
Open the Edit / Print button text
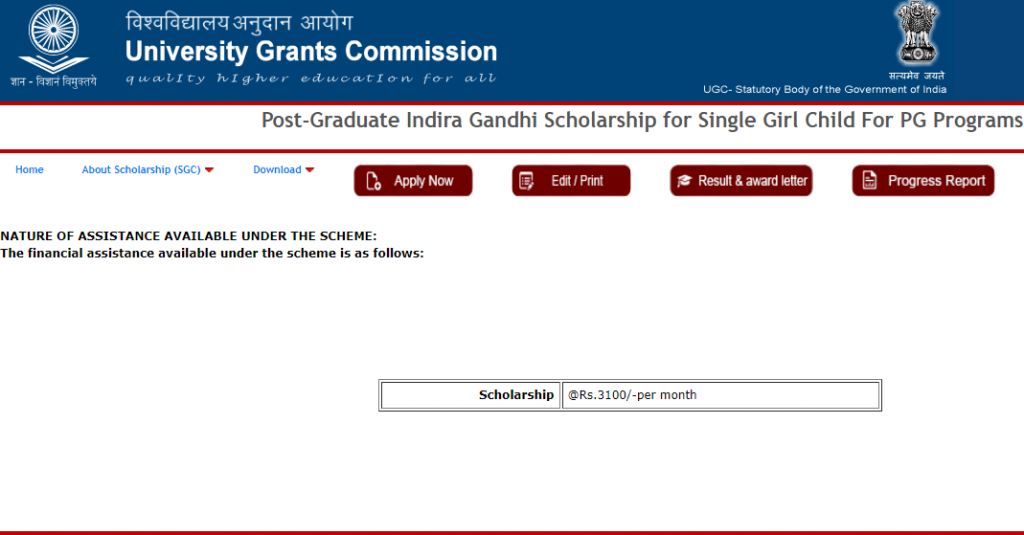tap(577, 181)
